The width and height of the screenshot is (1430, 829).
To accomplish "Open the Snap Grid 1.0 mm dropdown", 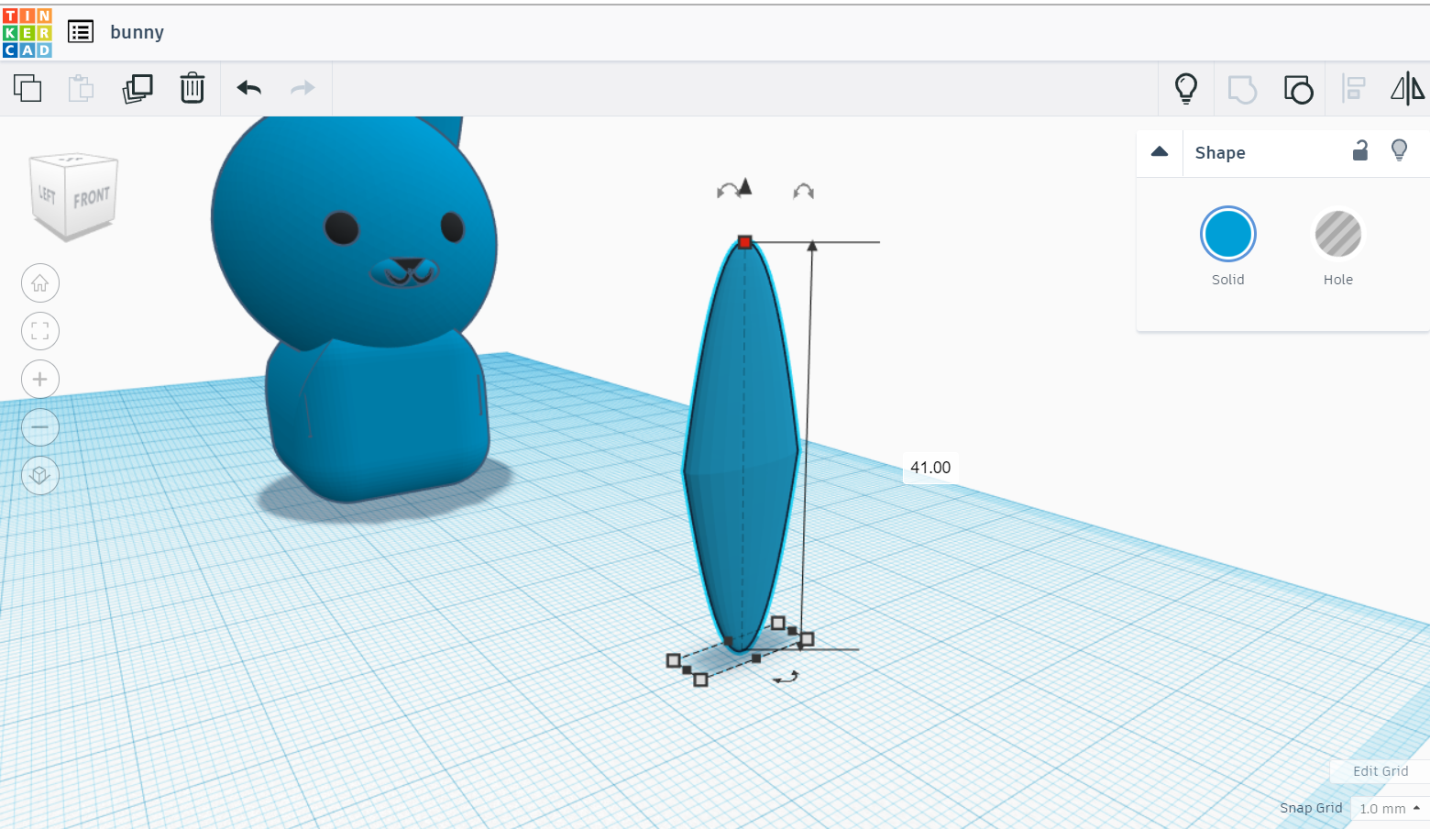I will pos(1390,808).
